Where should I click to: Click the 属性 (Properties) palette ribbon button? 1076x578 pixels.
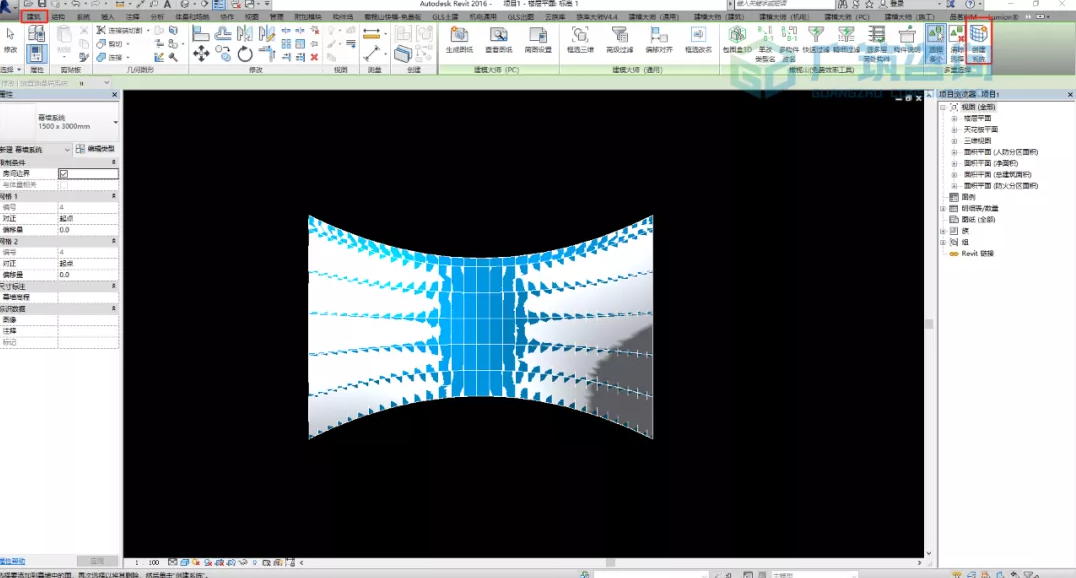pyautogui.click(x=36, y=54)
